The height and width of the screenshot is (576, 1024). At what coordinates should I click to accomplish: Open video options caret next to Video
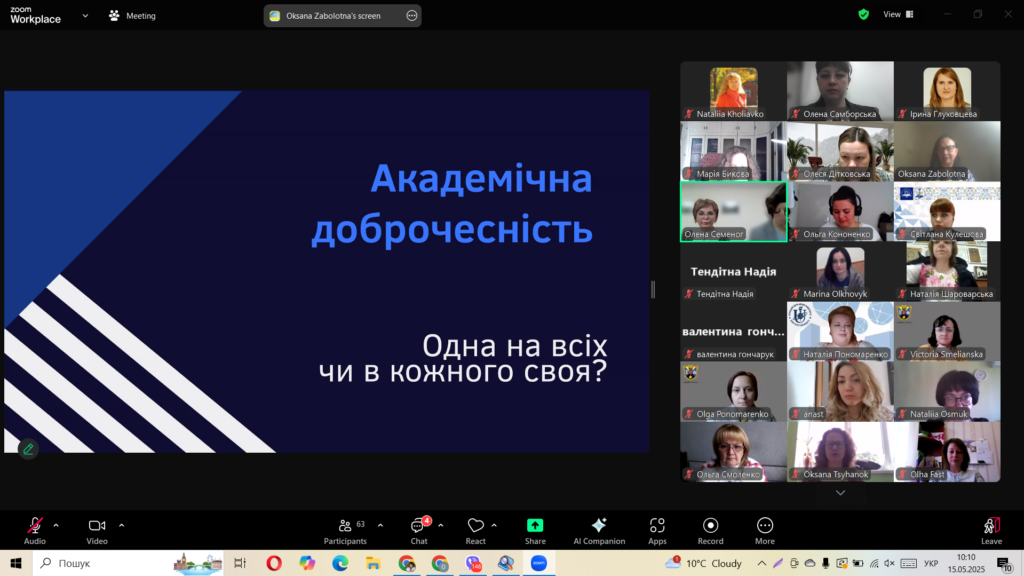(121, 525)
